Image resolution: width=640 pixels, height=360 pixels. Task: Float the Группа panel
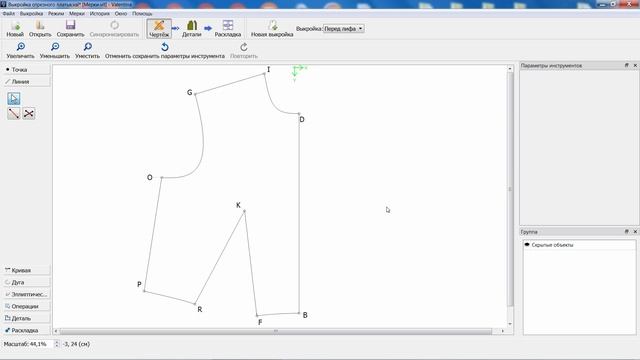627,231
